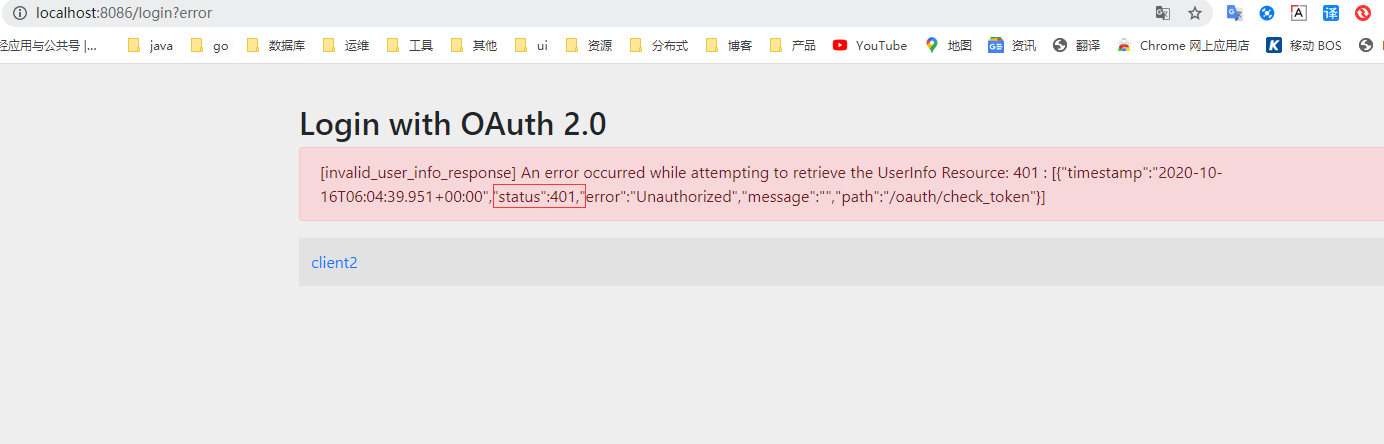
Task: Bookmark this page with the star icon
Action: 1194,13
